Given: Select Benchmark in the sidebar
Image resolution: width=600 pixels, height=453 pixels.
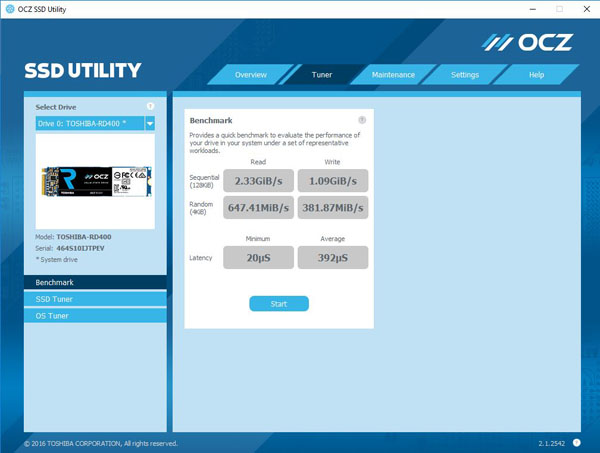Looking at the screenshot, I should click(95, 282).
